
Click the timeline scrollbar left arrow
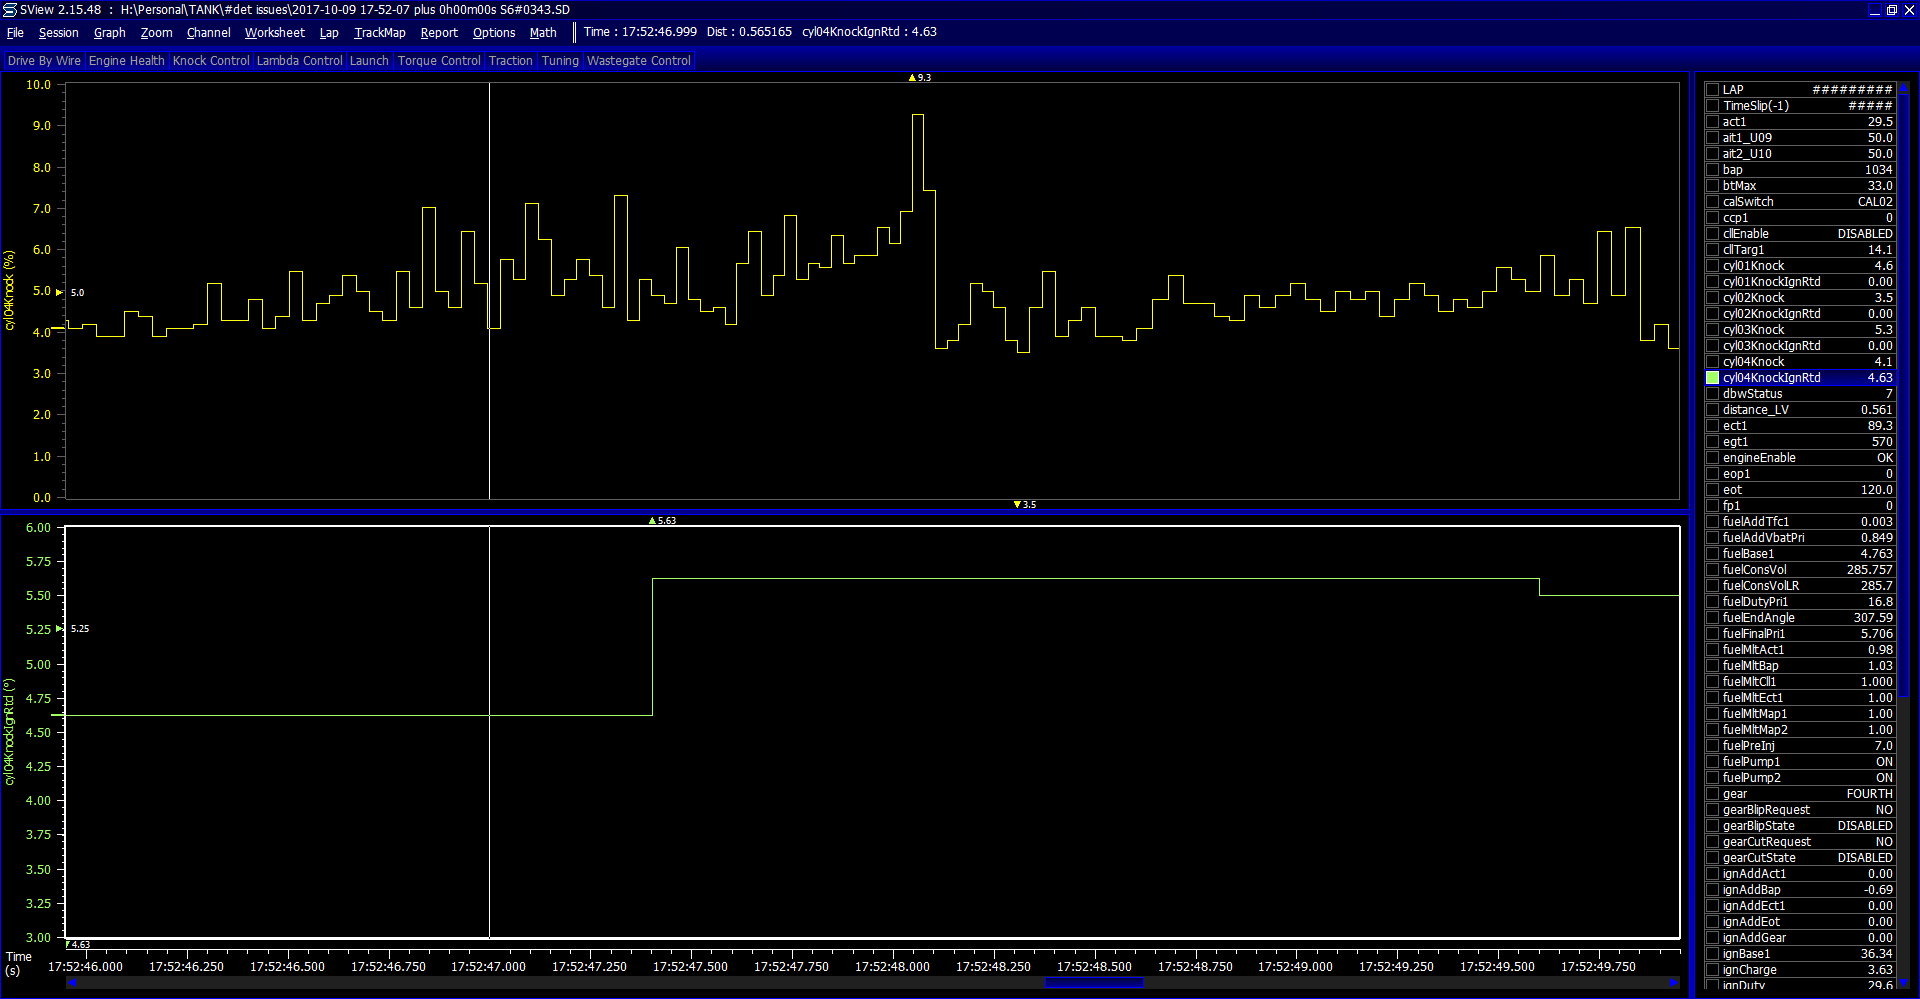click(x=71, y=983)
